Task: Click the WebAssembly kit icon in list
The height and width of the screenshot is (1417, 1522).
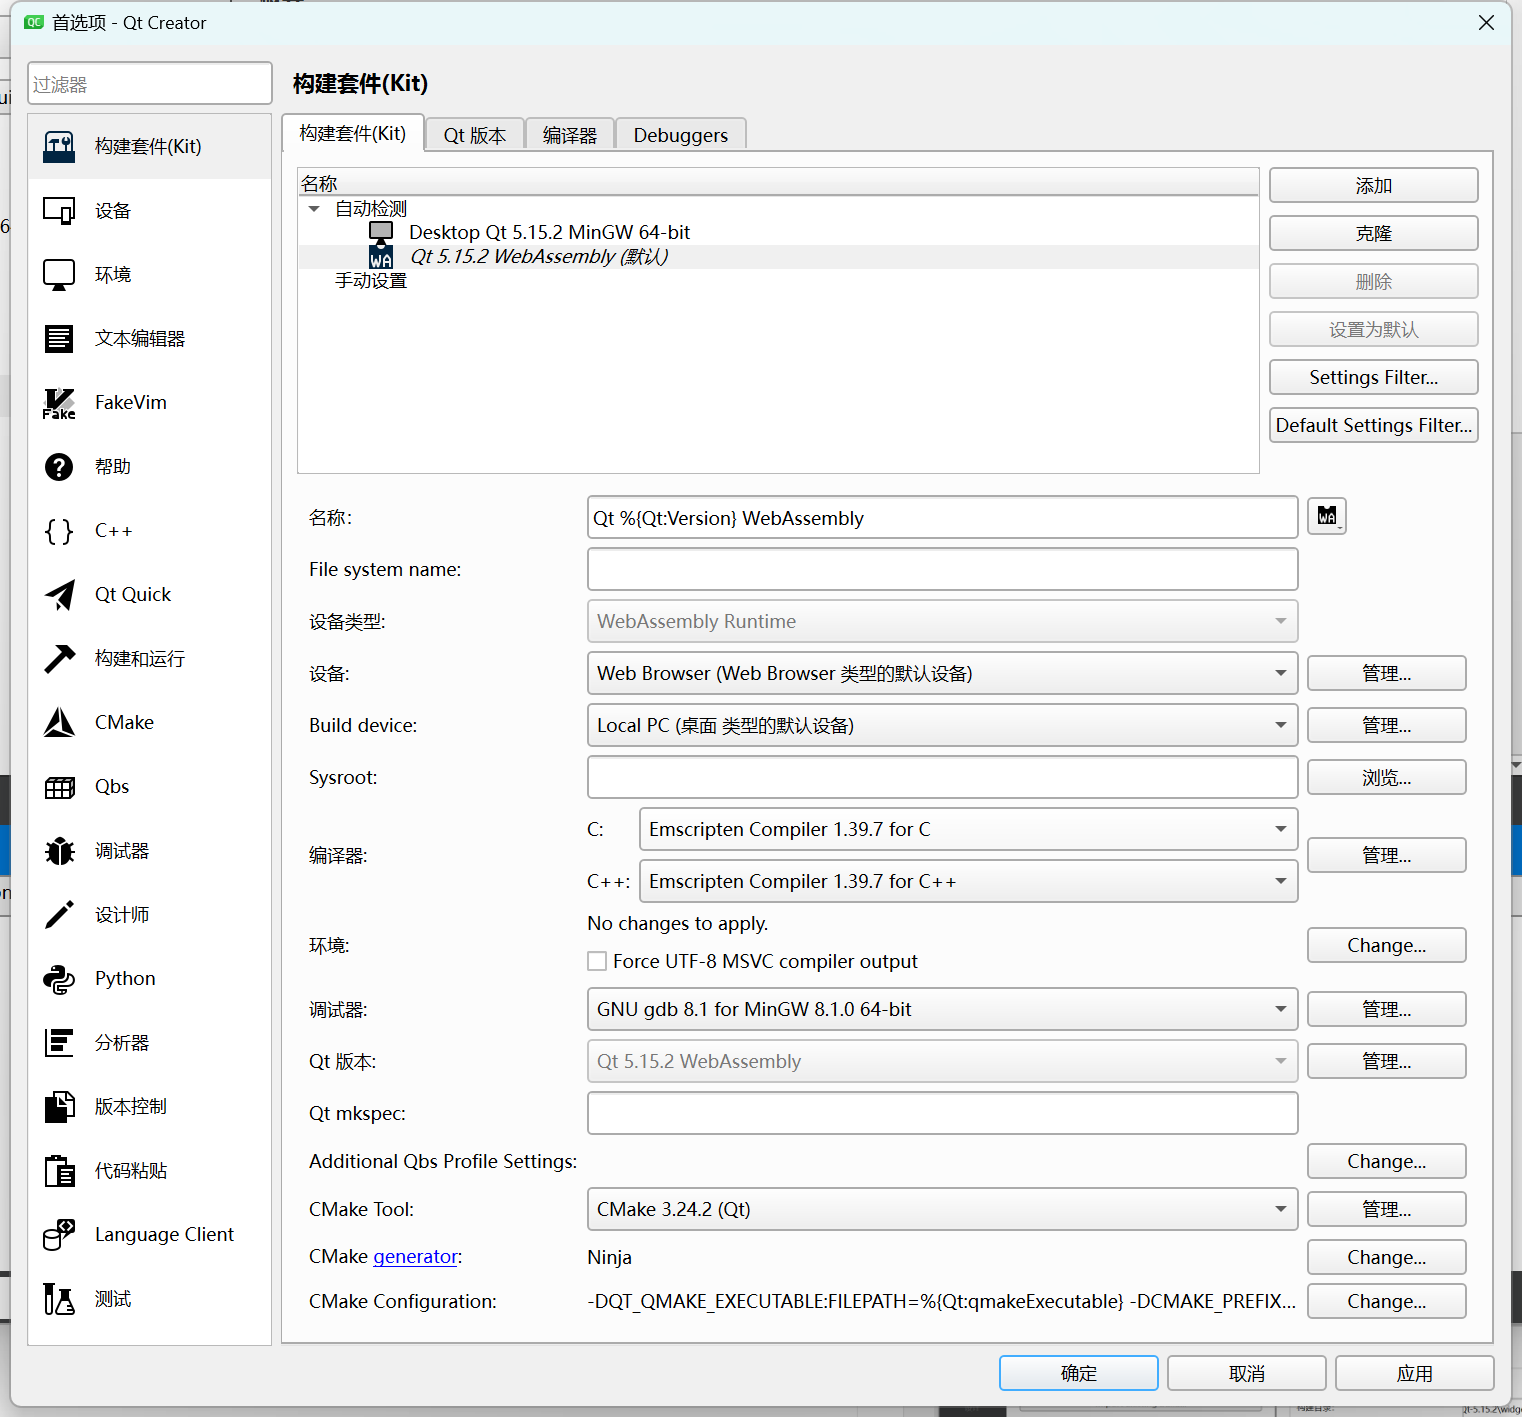Action: click(x=381, y=256)
